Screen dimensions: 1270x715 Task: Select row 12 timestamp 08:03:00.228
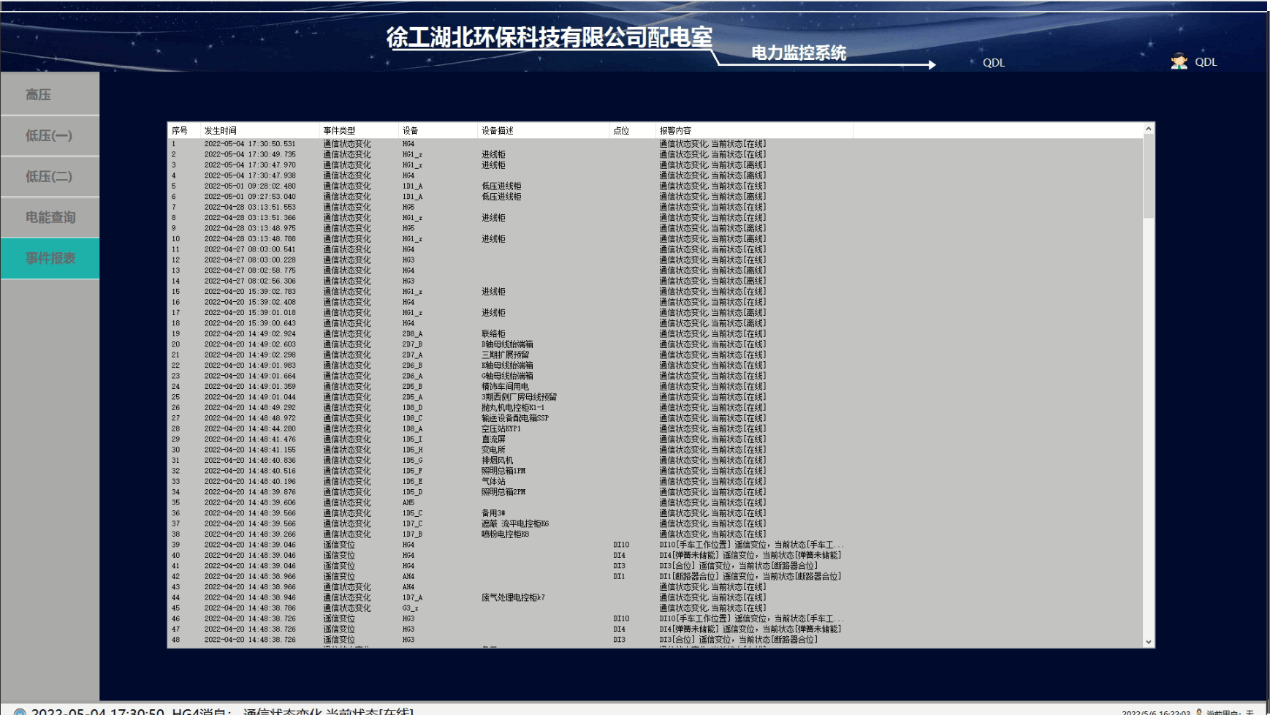tap(250, 260)
